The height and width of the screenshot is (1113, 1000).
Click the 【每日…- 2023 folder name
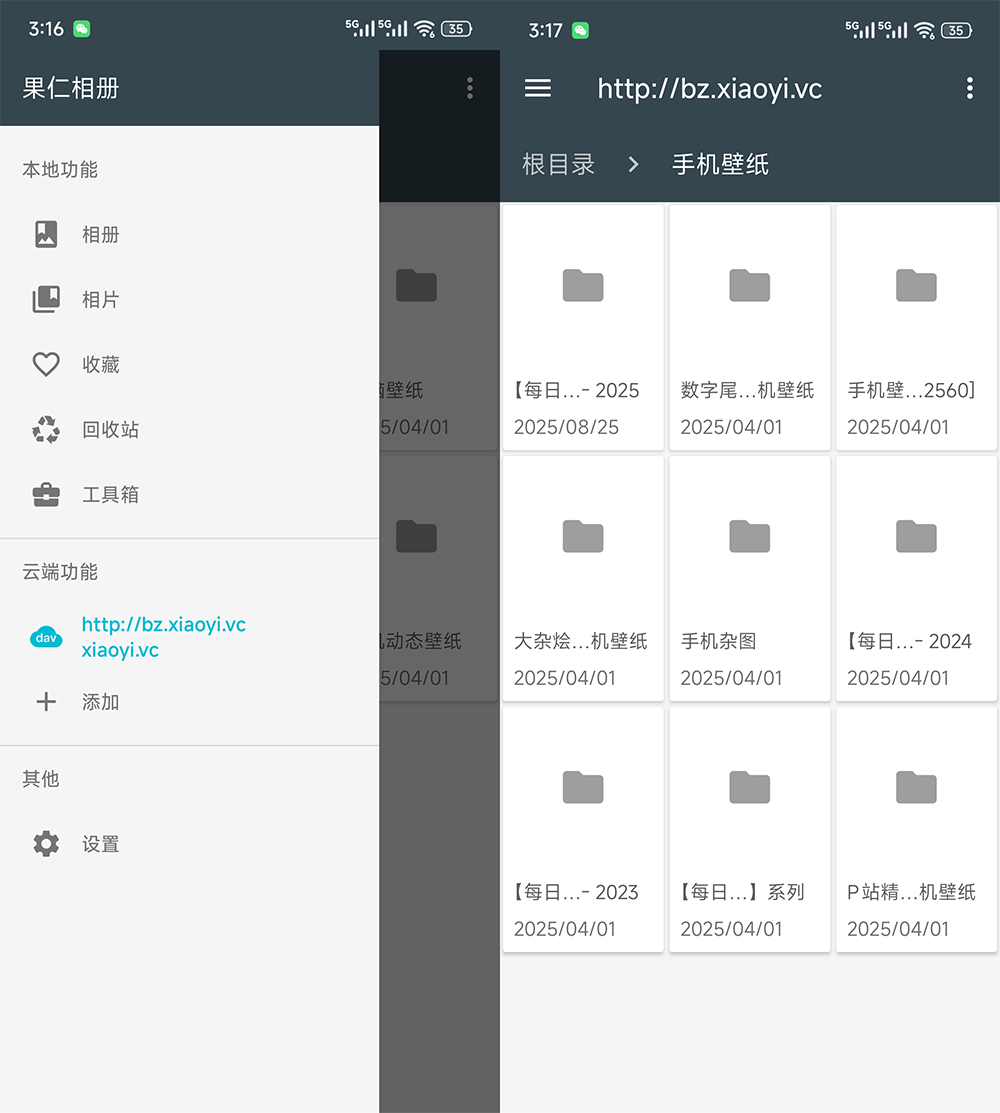coord(576,892)
